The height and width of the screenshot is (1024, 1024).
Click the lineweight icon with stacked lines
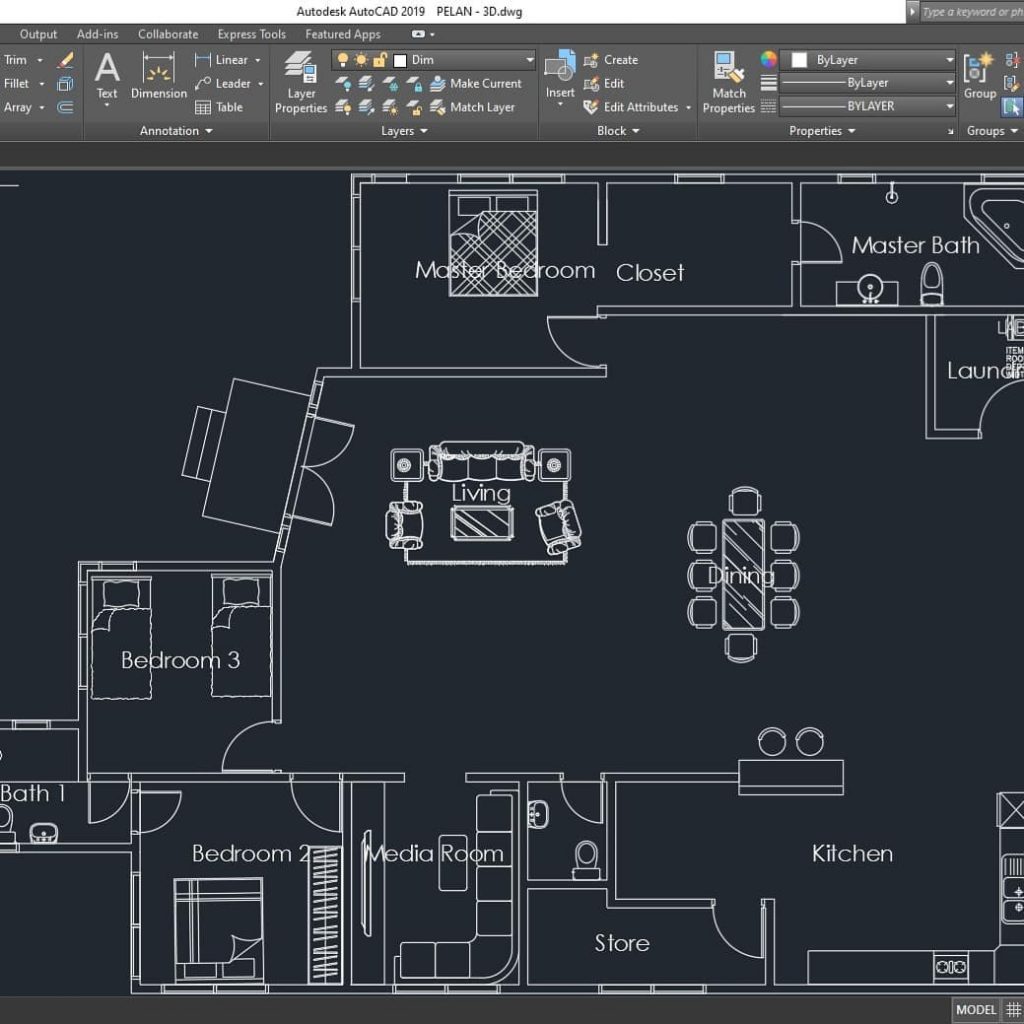coord(769,83)
